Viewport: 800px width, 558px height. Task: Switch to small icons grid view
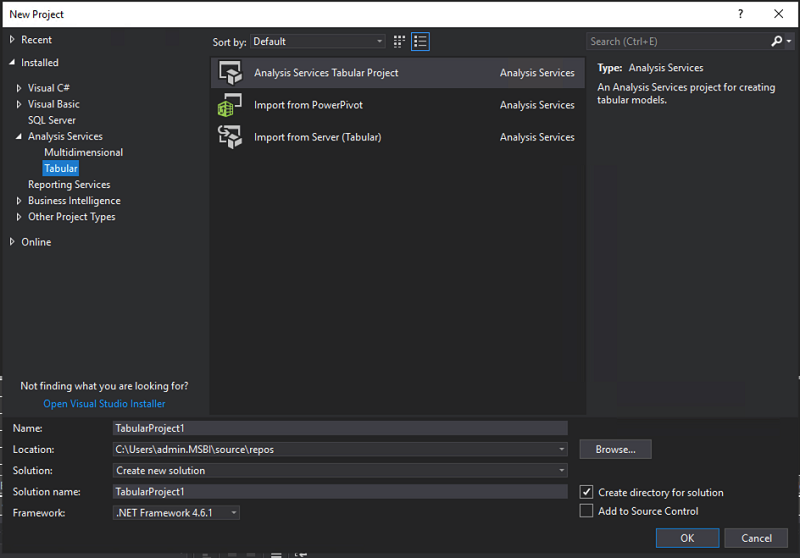coord(399,41)
